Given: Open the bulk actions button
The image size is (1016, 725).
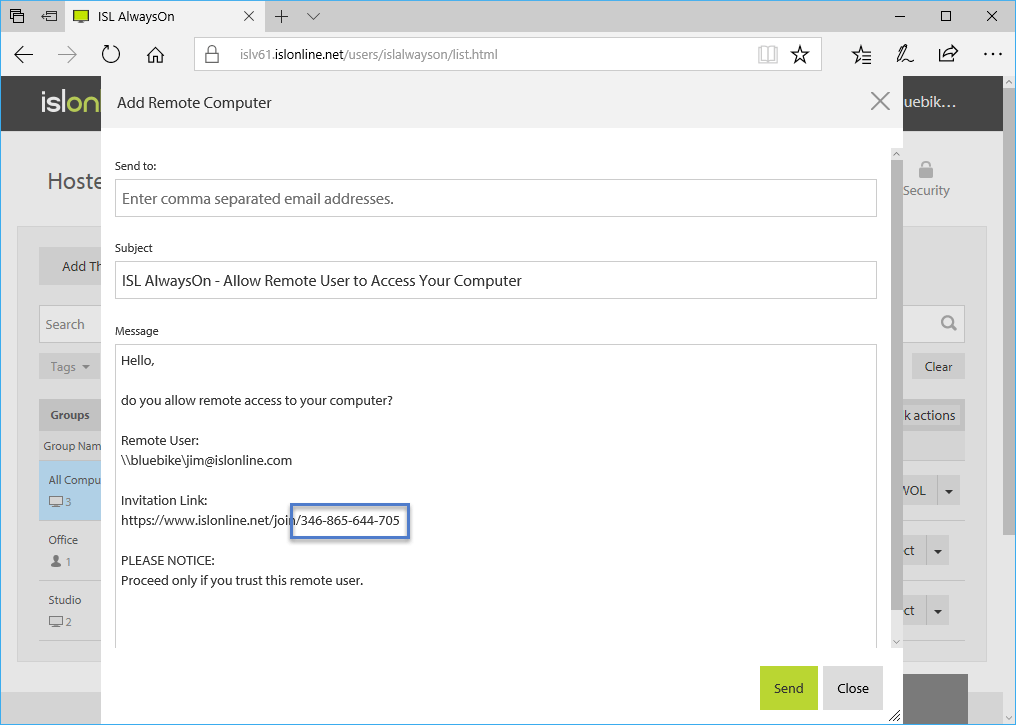Looking at the screenshot, I should pos(931,415).
